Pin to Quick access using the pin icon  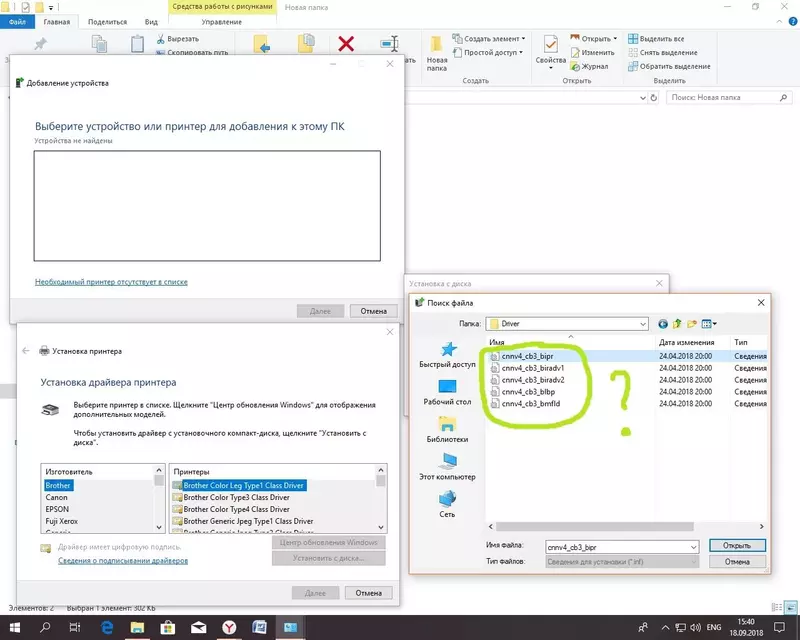[x=40, y=44]
